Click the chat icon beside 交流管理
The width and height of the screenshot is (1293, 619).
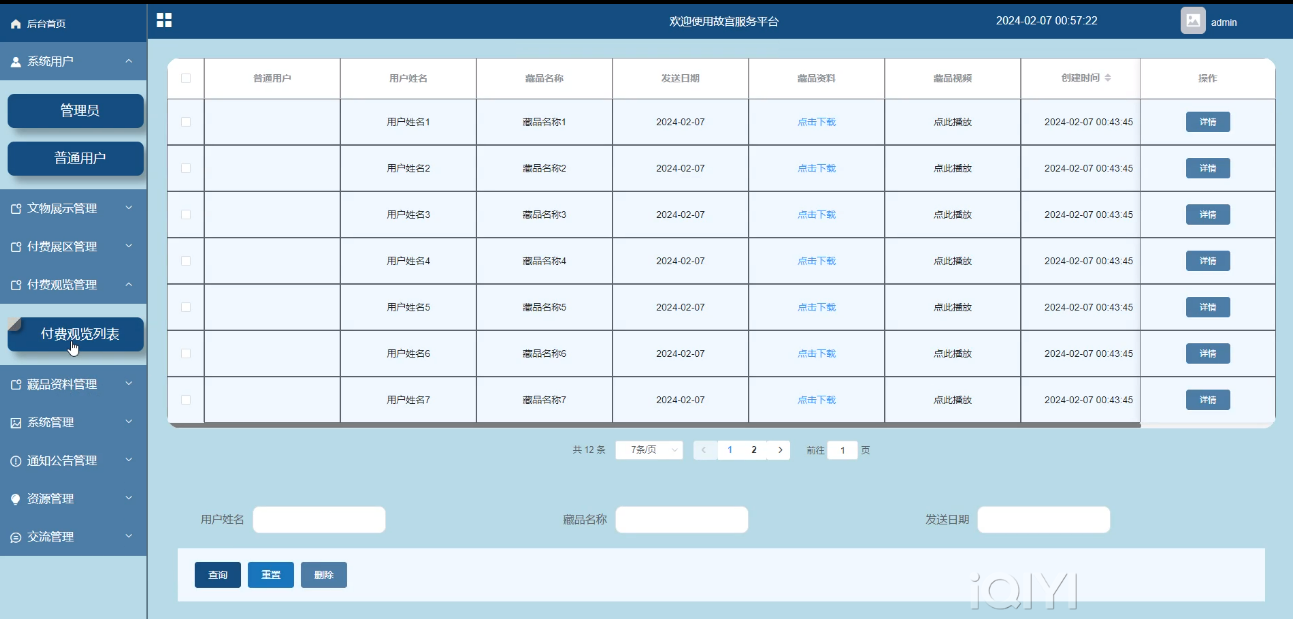click(x=15, y=537)
